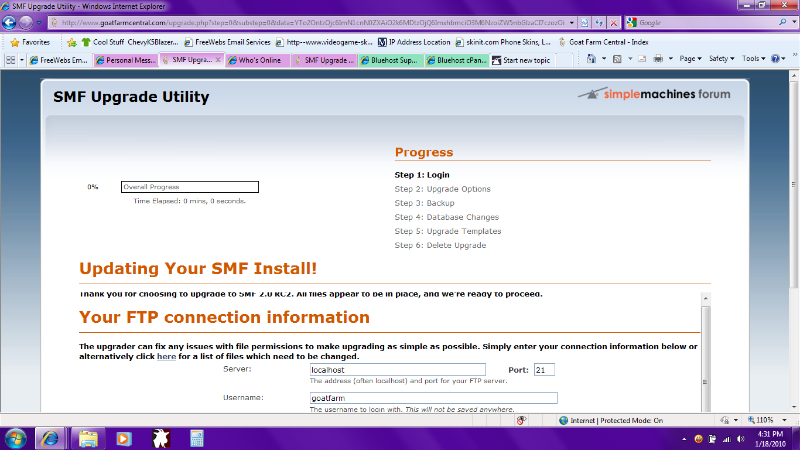Click the network signal tray icon

pyautogui.click(x=727, y=439)
